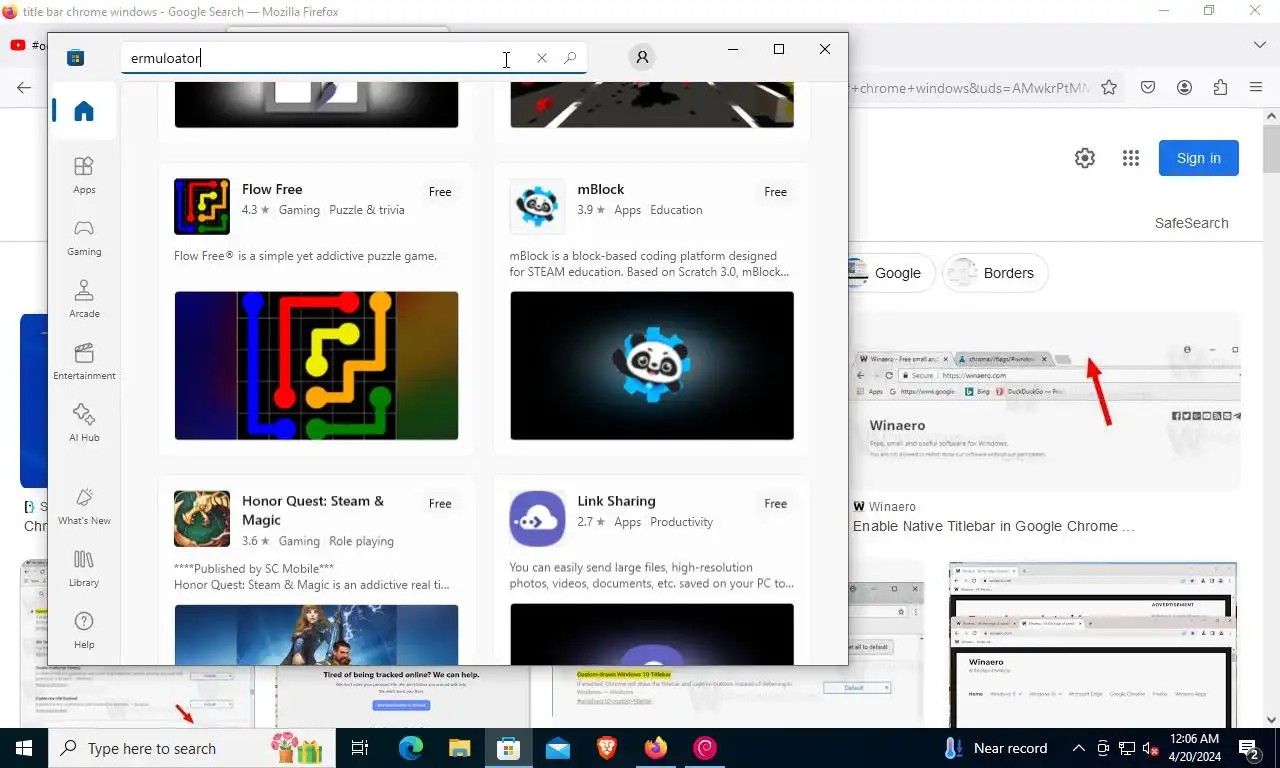Open Google apps grid in Firefox
Viewport: 1280px width, 768px height.
click(x=1131, y=158)
